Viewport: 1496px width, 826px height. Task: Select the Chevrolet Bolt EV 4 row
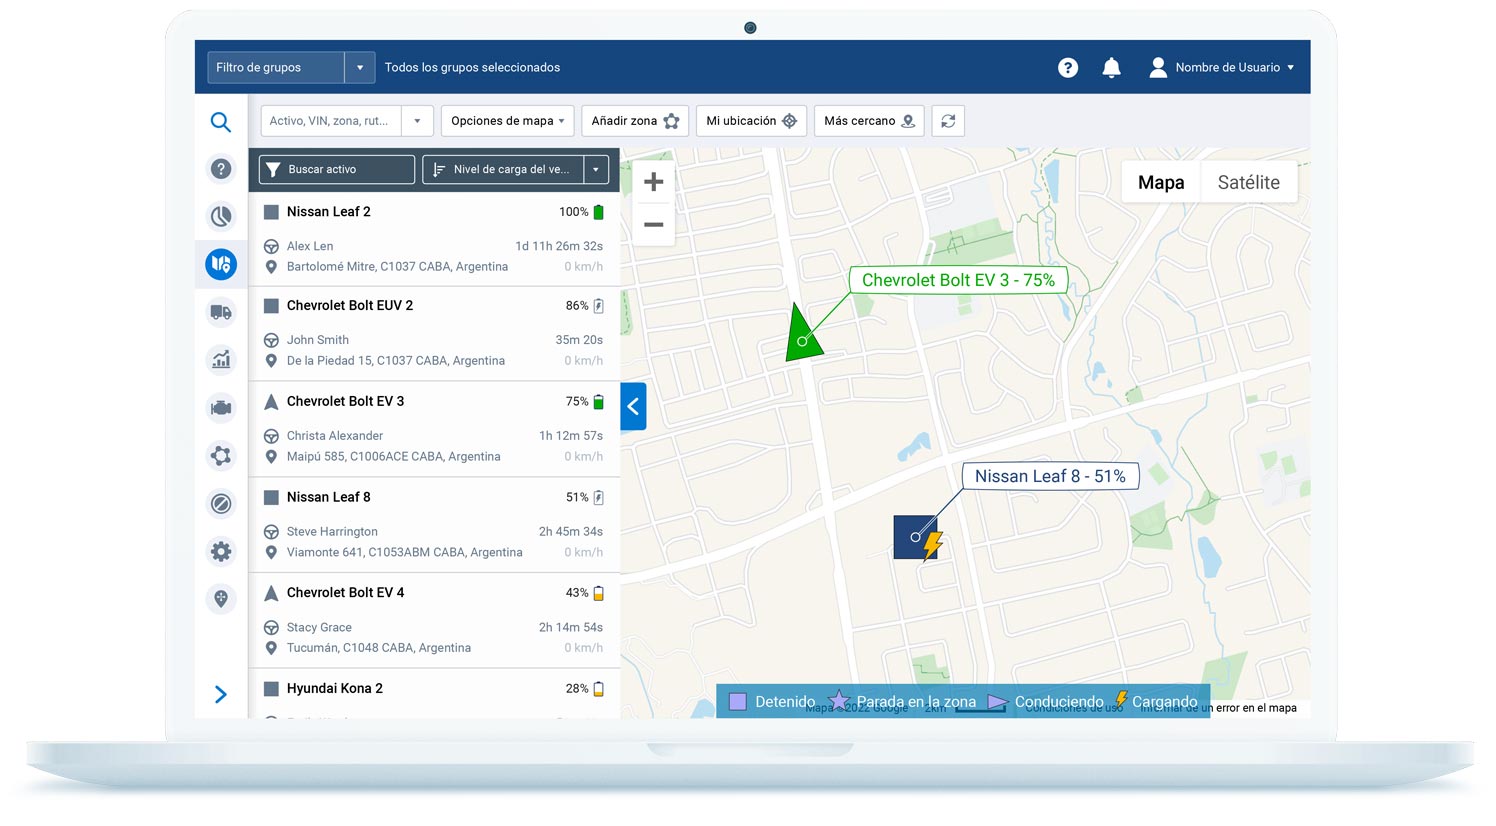click(434, 620)
